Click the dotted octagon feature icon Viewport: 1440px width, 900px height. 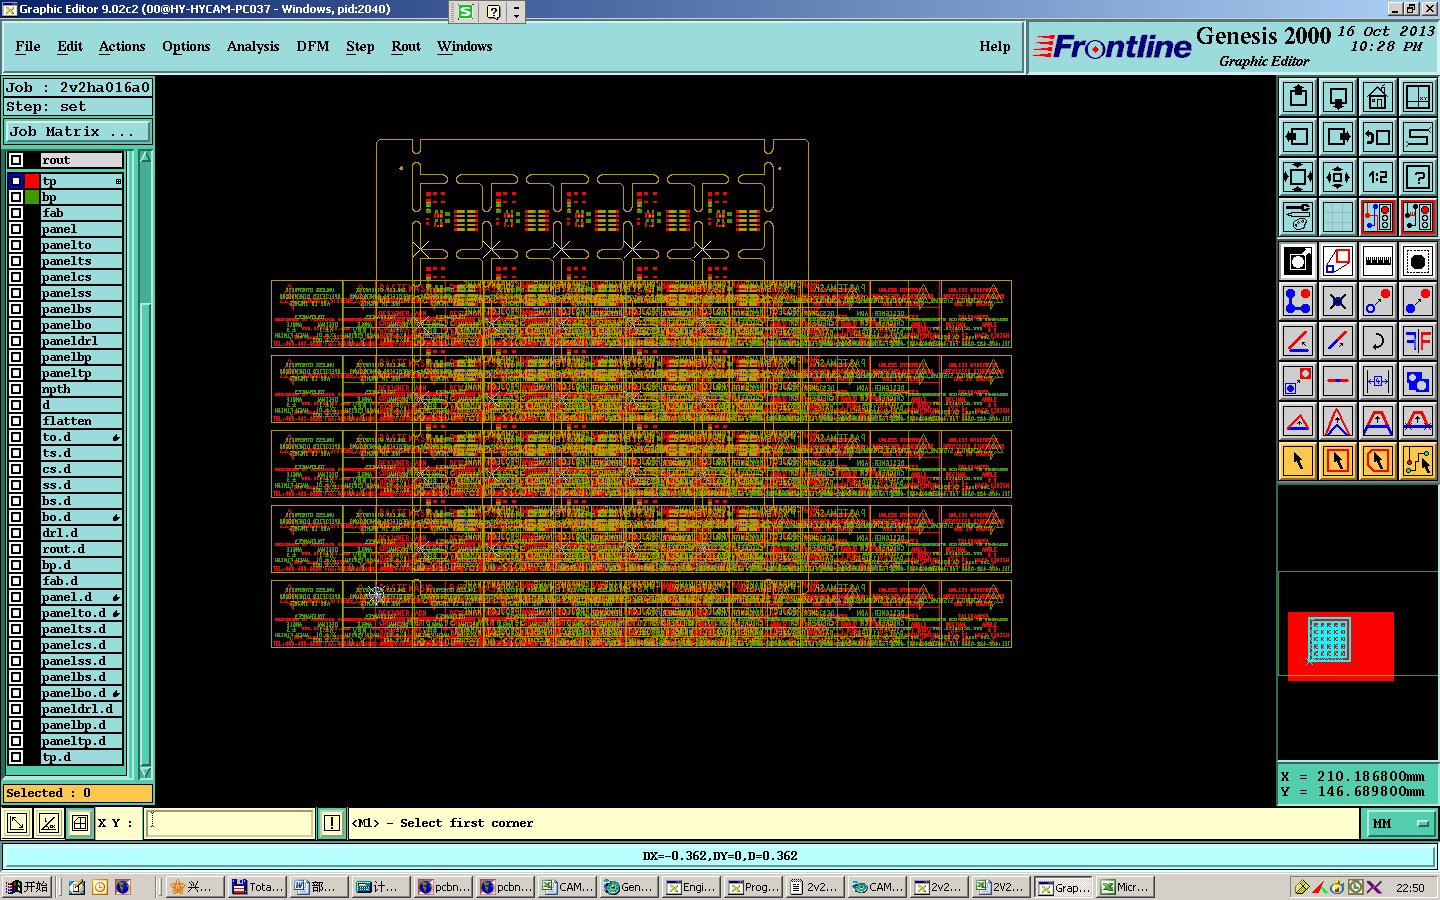(1418, 261)
